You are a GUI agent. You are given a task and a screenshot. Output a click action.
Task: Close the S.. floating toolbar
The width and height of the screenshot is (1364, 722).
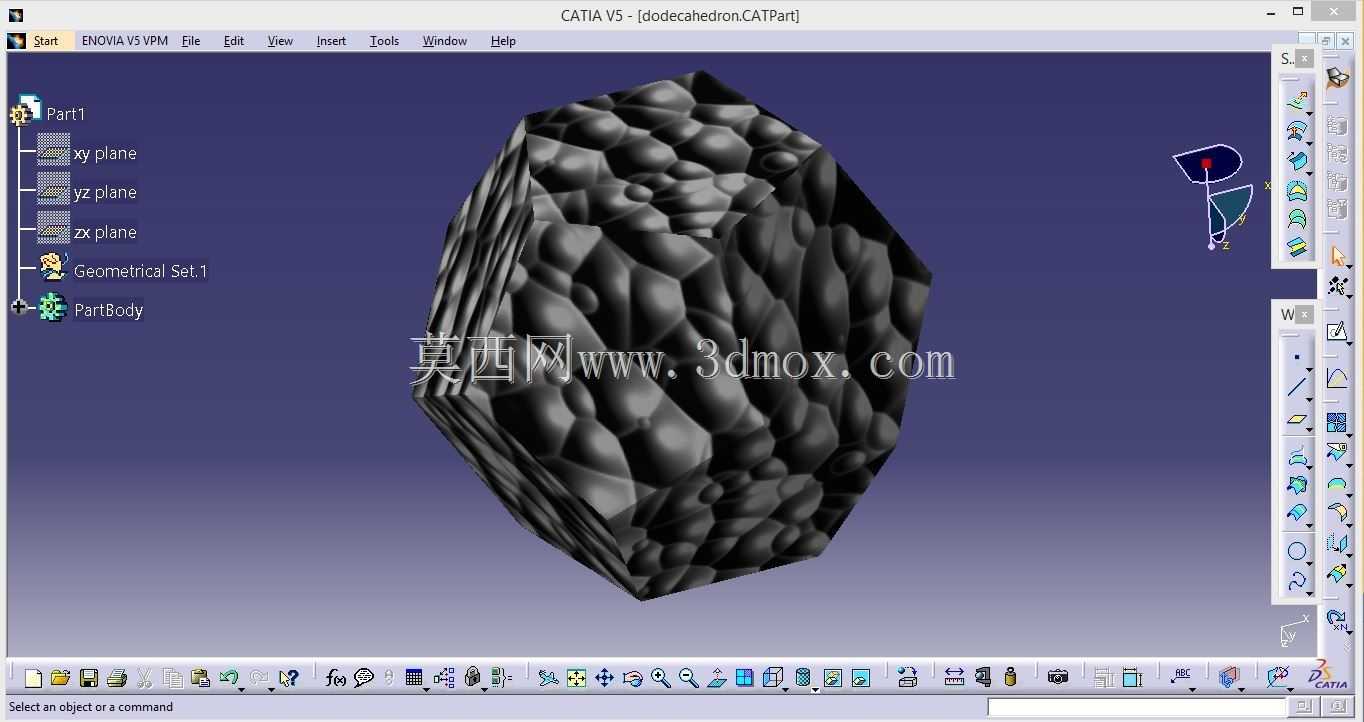coord(1304,59)
